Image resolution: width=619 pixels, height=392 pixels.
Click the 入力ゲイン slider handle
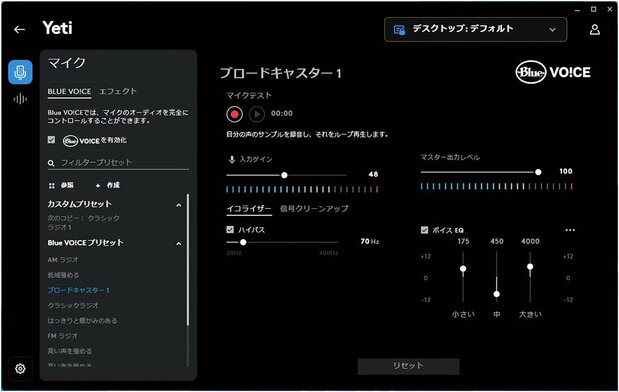[x=284, y=175]
